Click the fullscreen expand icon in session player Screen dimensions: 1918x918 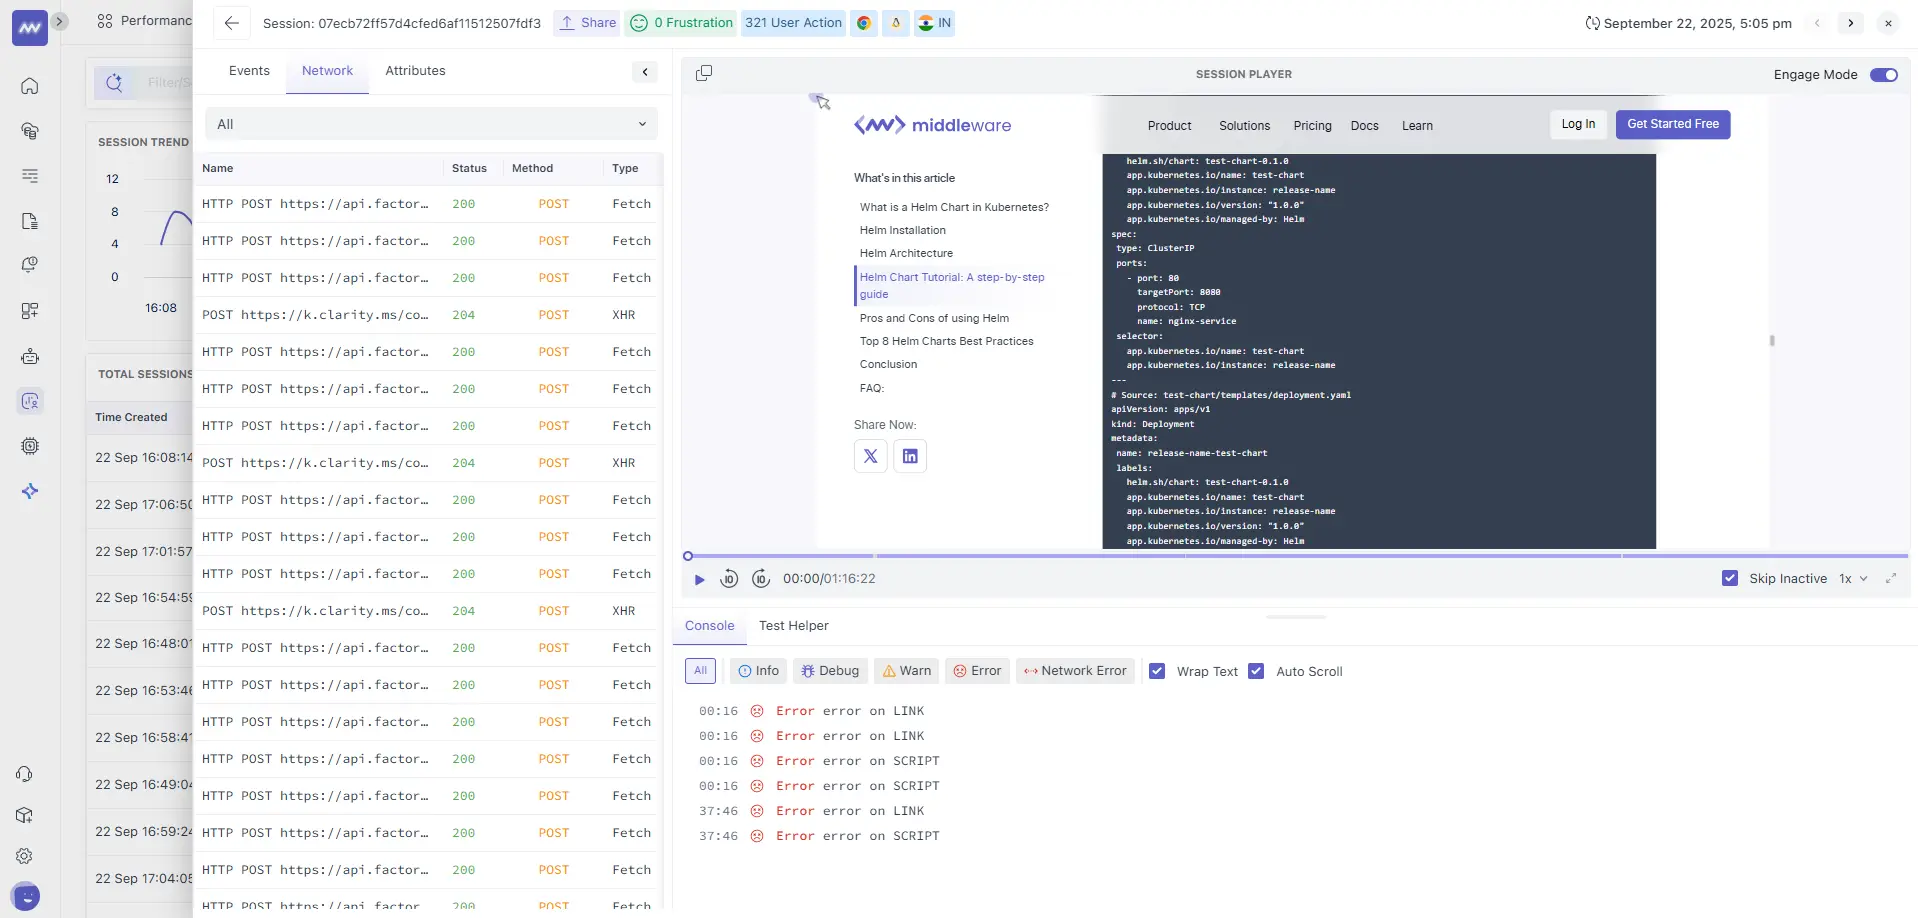(x=1890, y=578)
